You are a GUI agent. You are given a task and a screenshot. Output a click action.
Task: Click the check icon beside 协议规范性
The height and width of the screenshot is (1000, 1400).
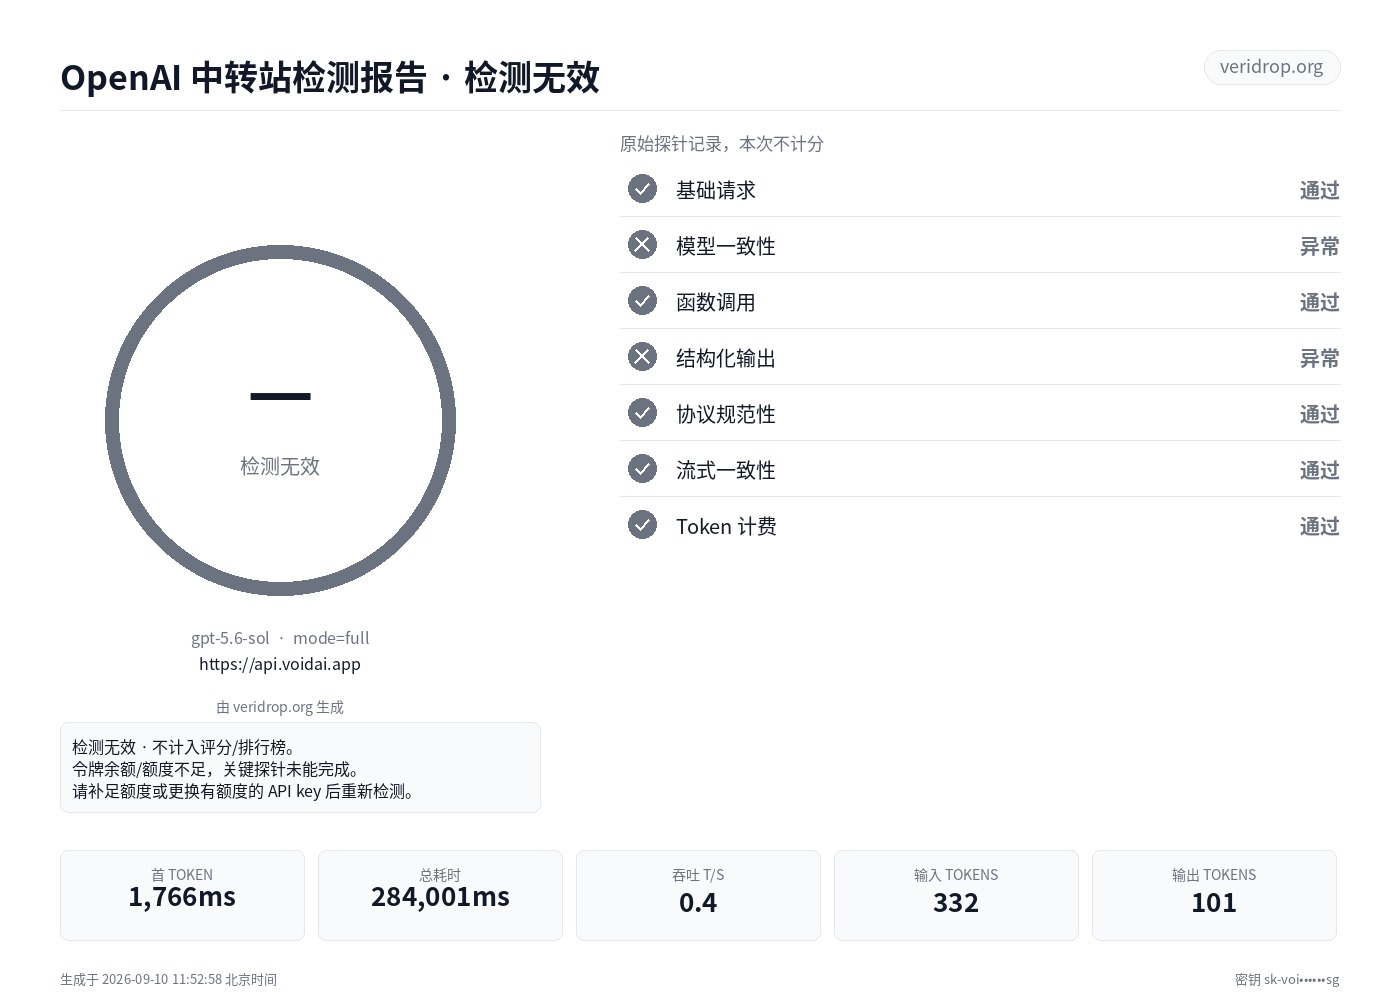(642, 413)
